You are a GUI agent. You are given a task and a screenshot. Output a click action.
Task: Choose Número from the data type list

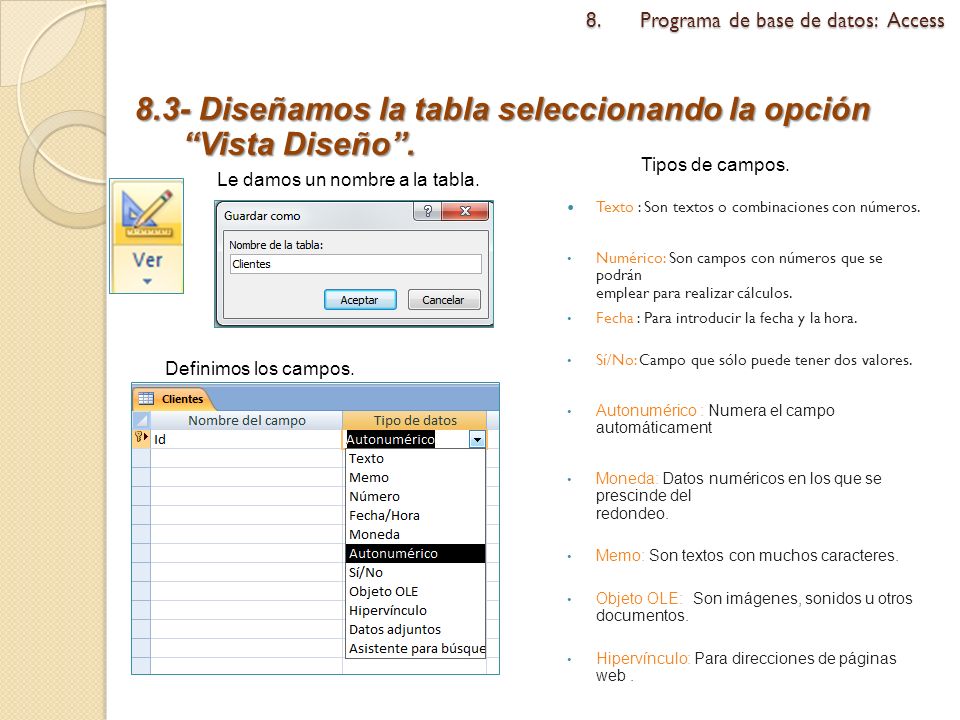click(415, 497)
